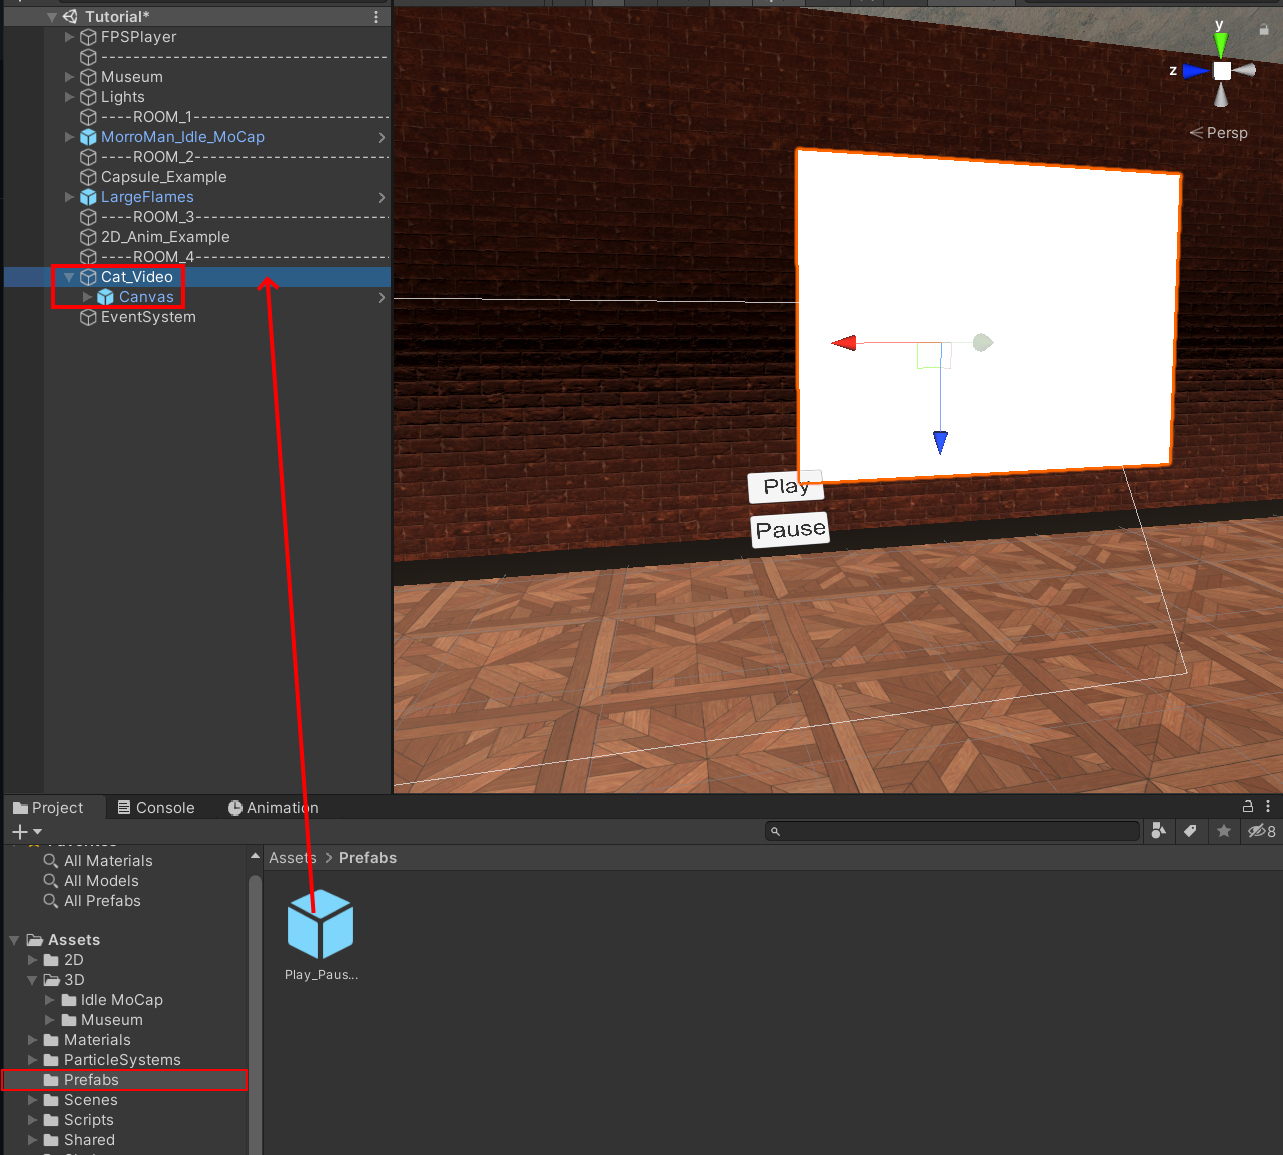1283x1155 pixels.
Task: Click the Play button in scene canvas
Action: point(786,486)
